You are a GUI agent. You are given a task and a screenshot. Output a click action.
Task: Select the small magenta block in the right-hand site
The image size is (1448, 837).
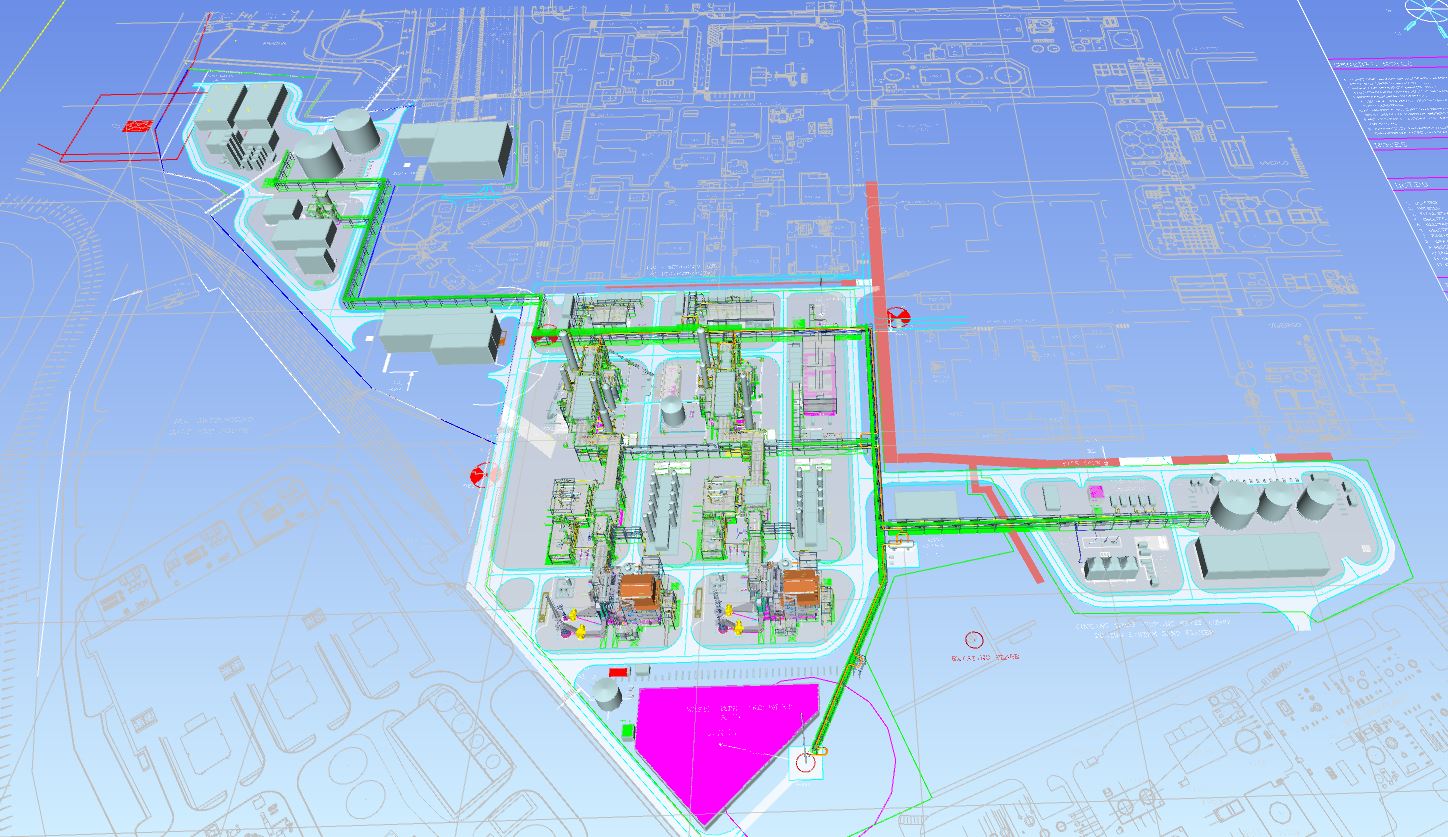pyautogui.click(x=1094, y=493)
